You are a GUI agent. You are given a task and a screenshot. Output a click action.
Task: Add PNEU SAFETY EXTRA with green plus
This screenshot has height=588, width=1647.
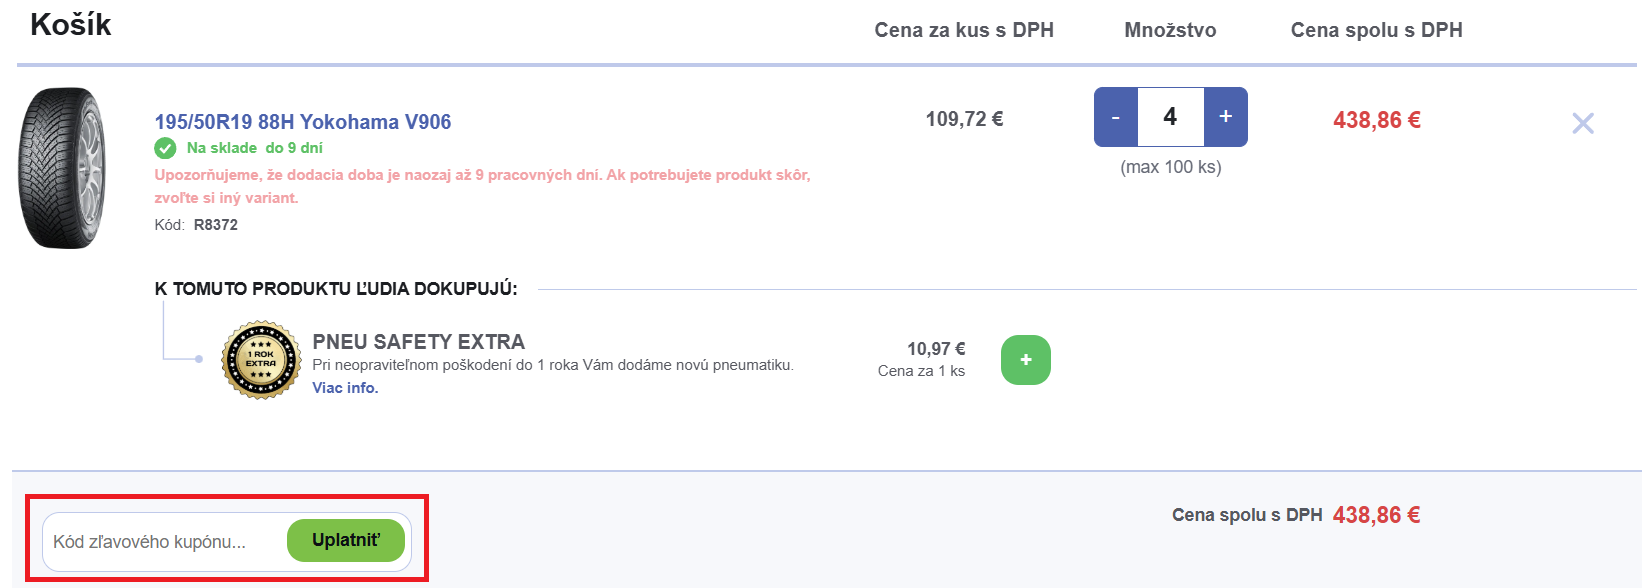coord(1025,360)
